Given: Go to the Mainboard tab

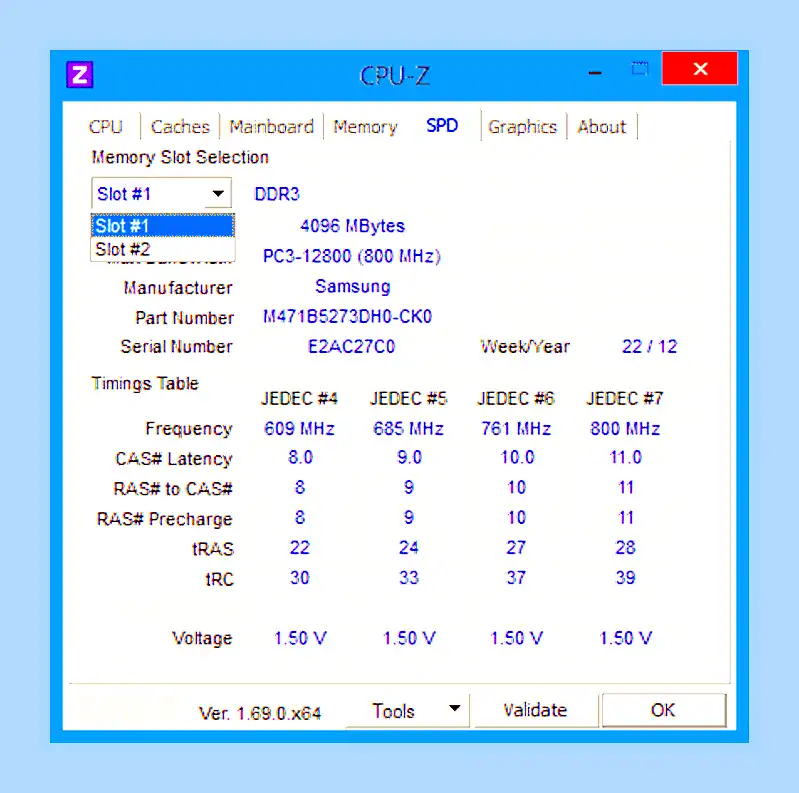Looking at the screenshot, I should click(x=271, y=126).
